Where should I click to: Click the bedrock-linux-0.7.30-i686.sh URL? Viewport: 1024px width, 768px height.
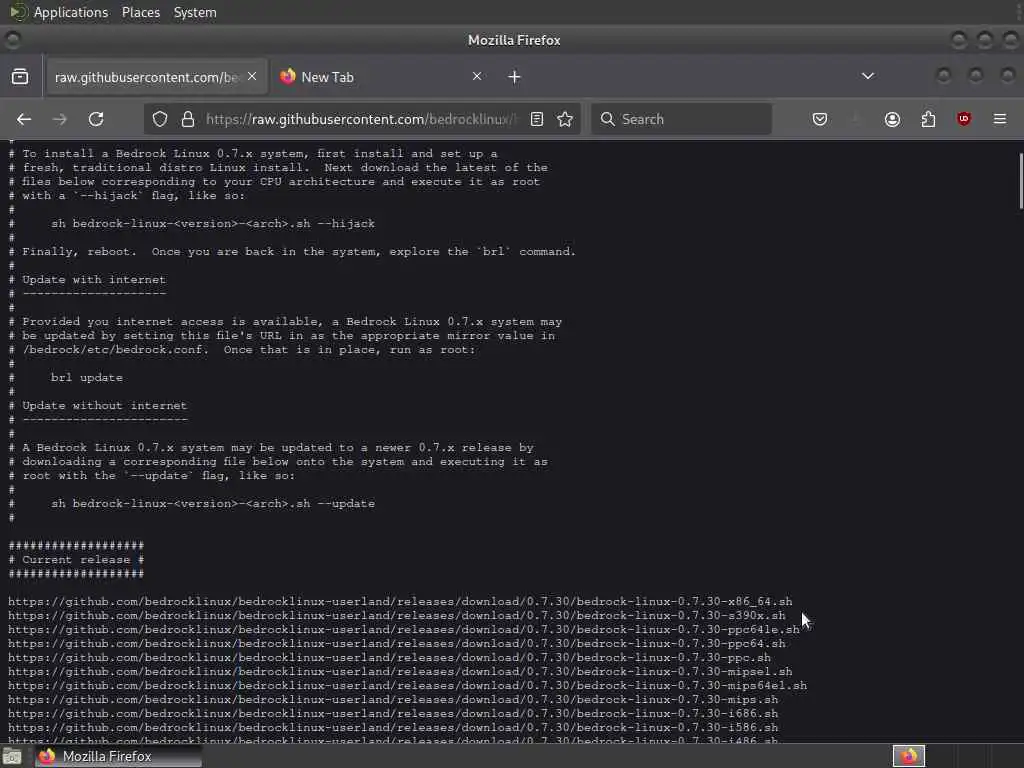pos(392,714)
